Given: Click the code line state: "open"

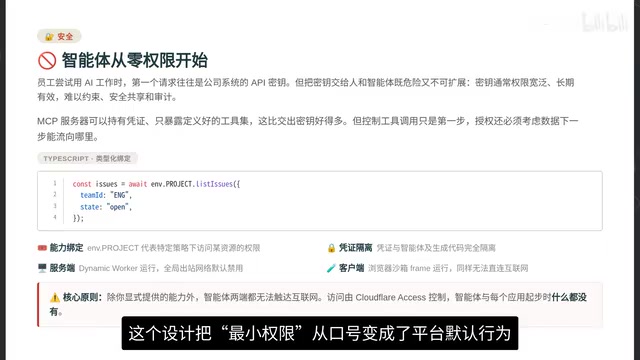Looking at the screenshot, I should (x=106, y=207).
